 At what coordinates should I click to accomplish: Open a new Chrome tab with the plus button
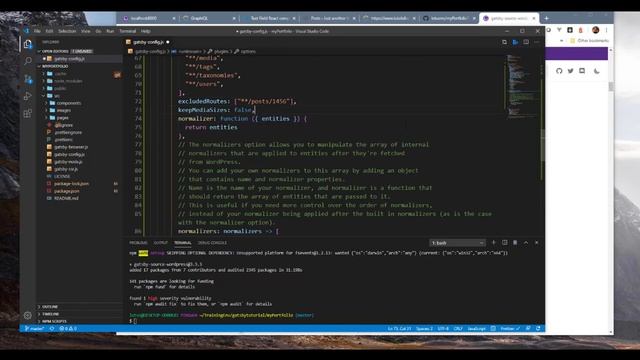click(546, 18)
